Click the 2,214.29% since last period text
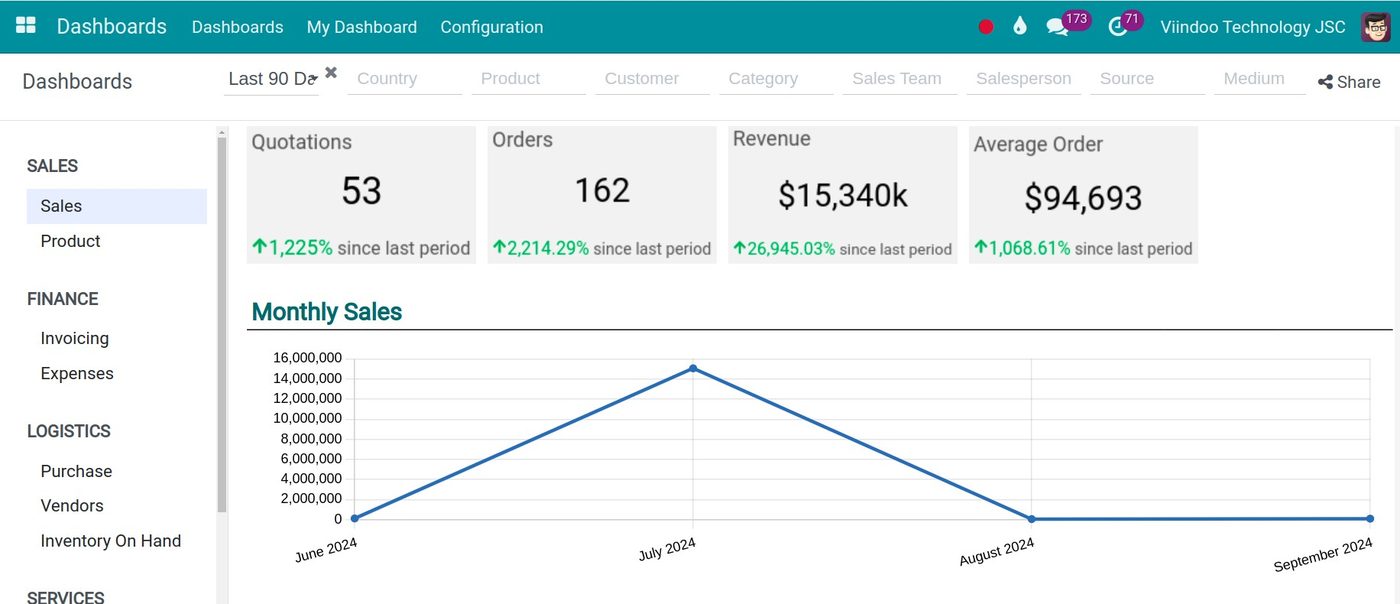This screenshot has width=1400, height=604. point(602,248)
